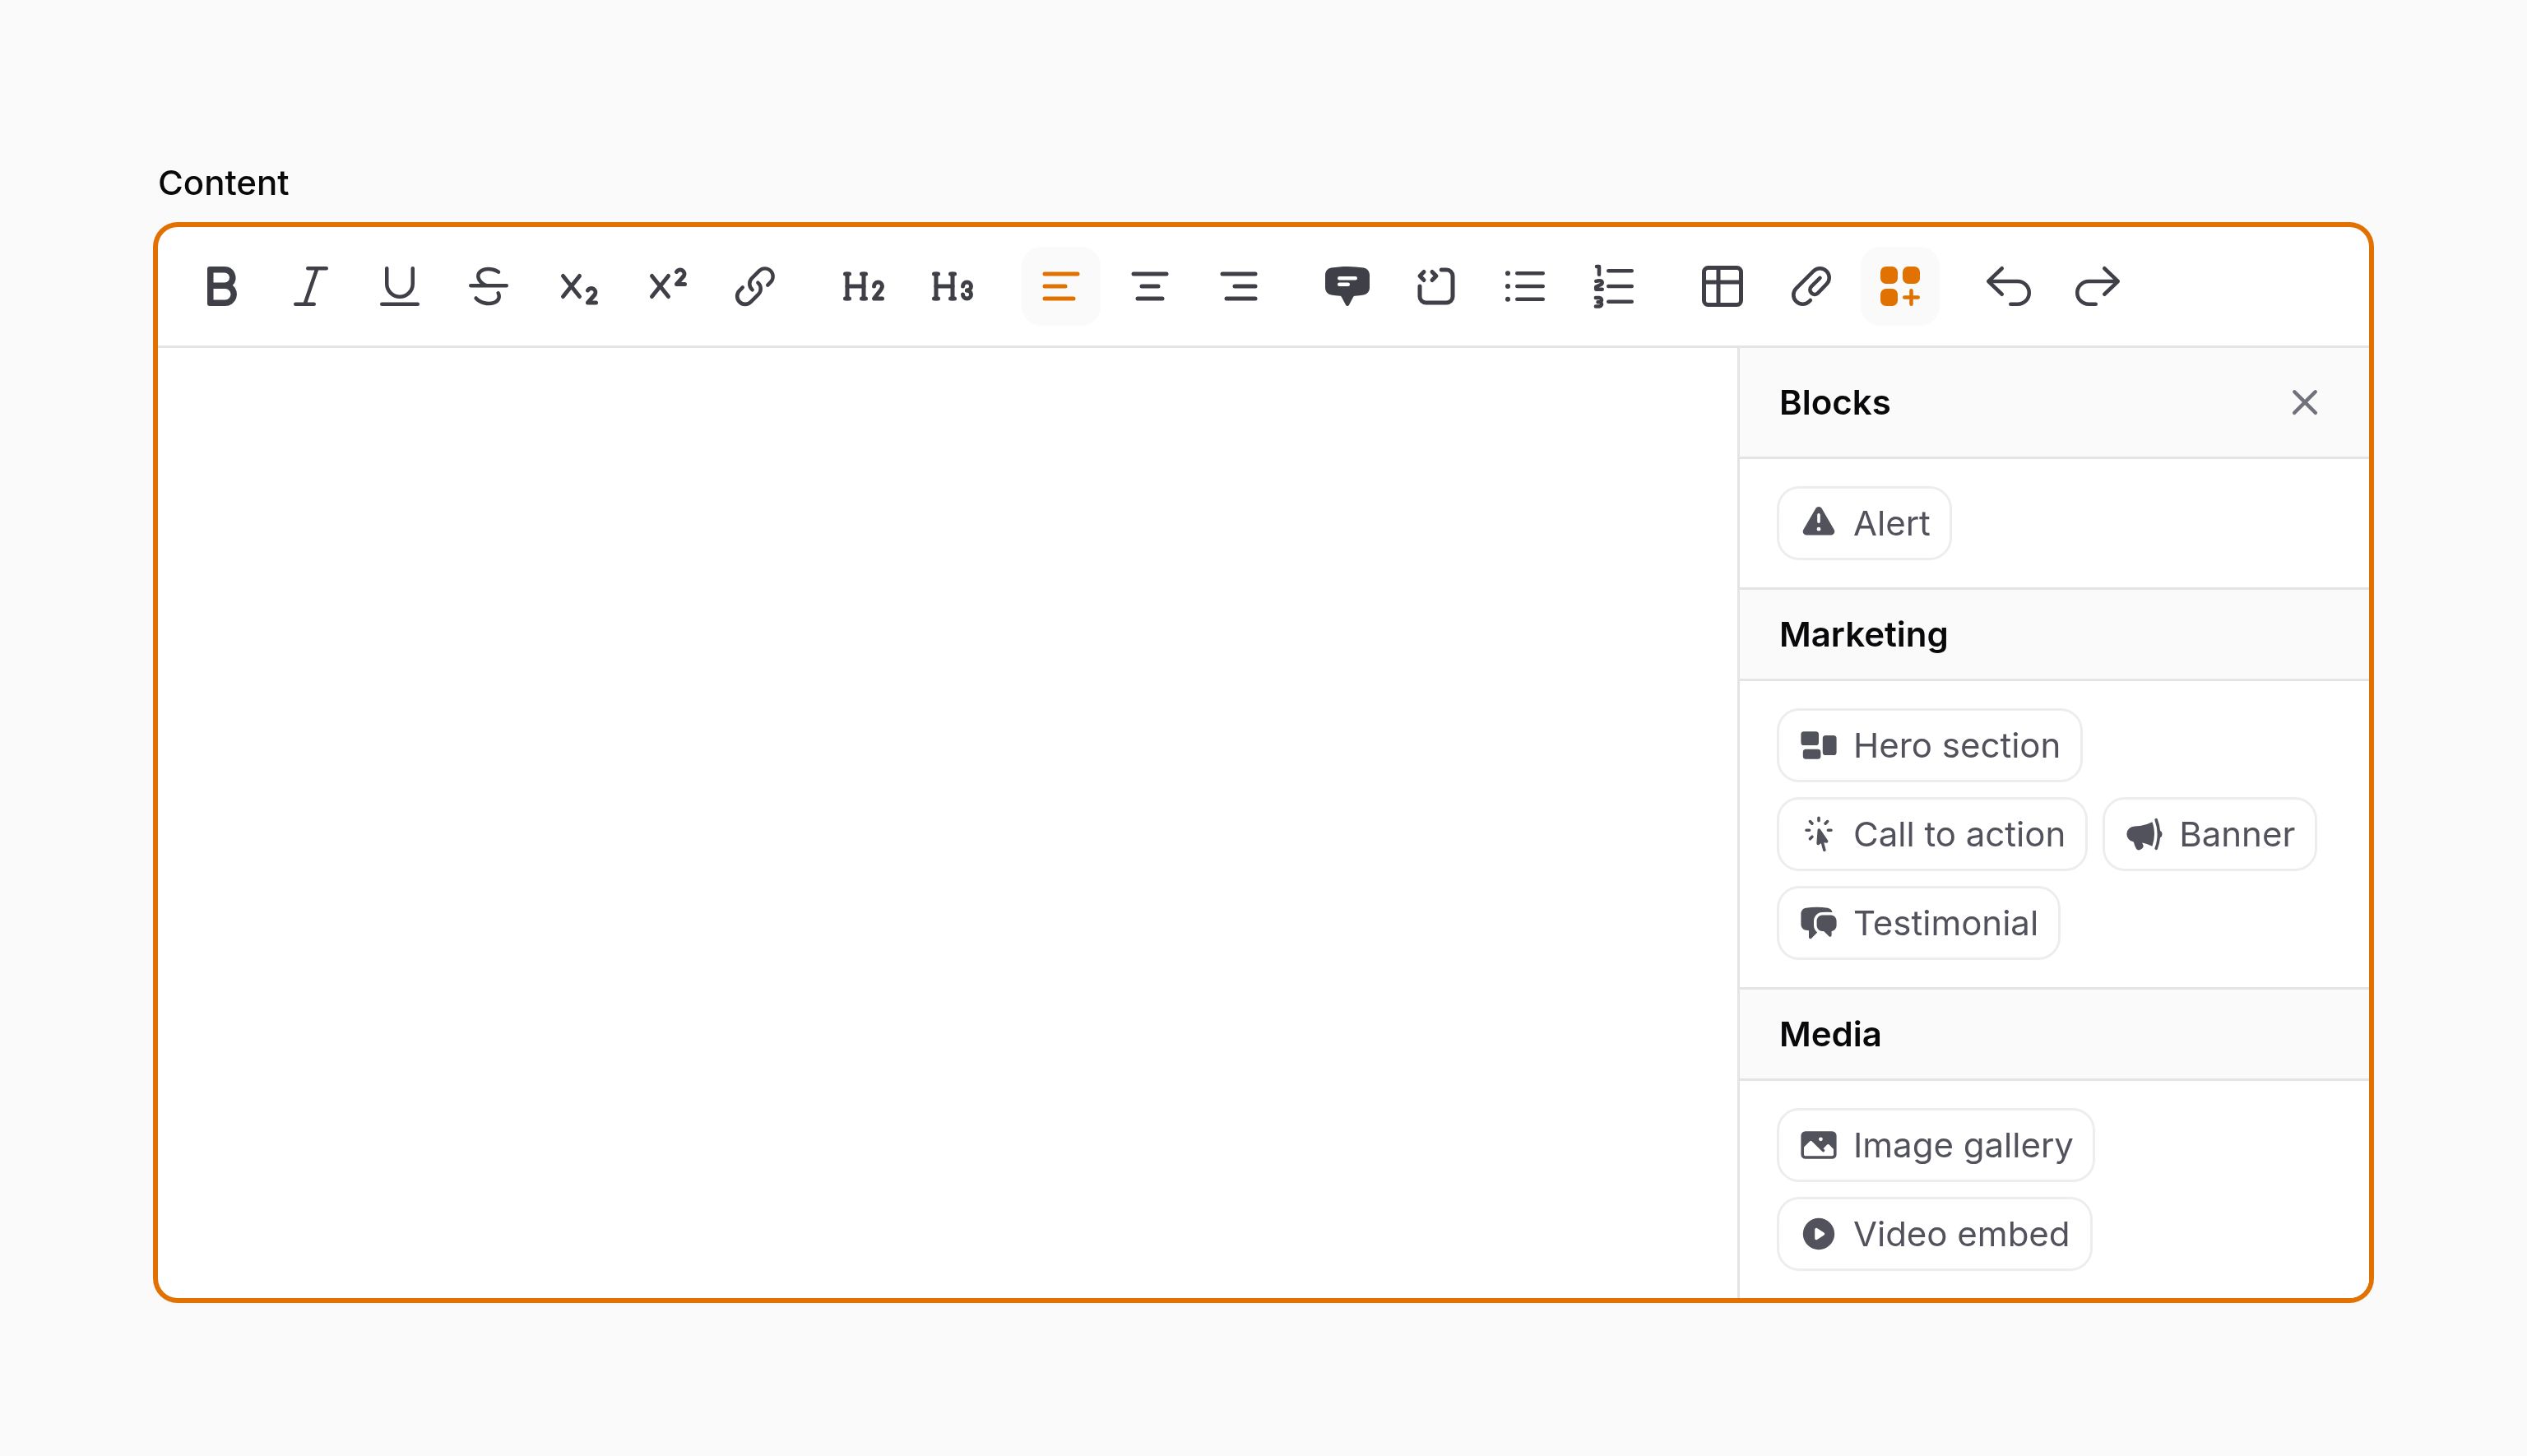Click the Blocks panel title
Screen dimensions: 2527x1456
[1834, 403]
